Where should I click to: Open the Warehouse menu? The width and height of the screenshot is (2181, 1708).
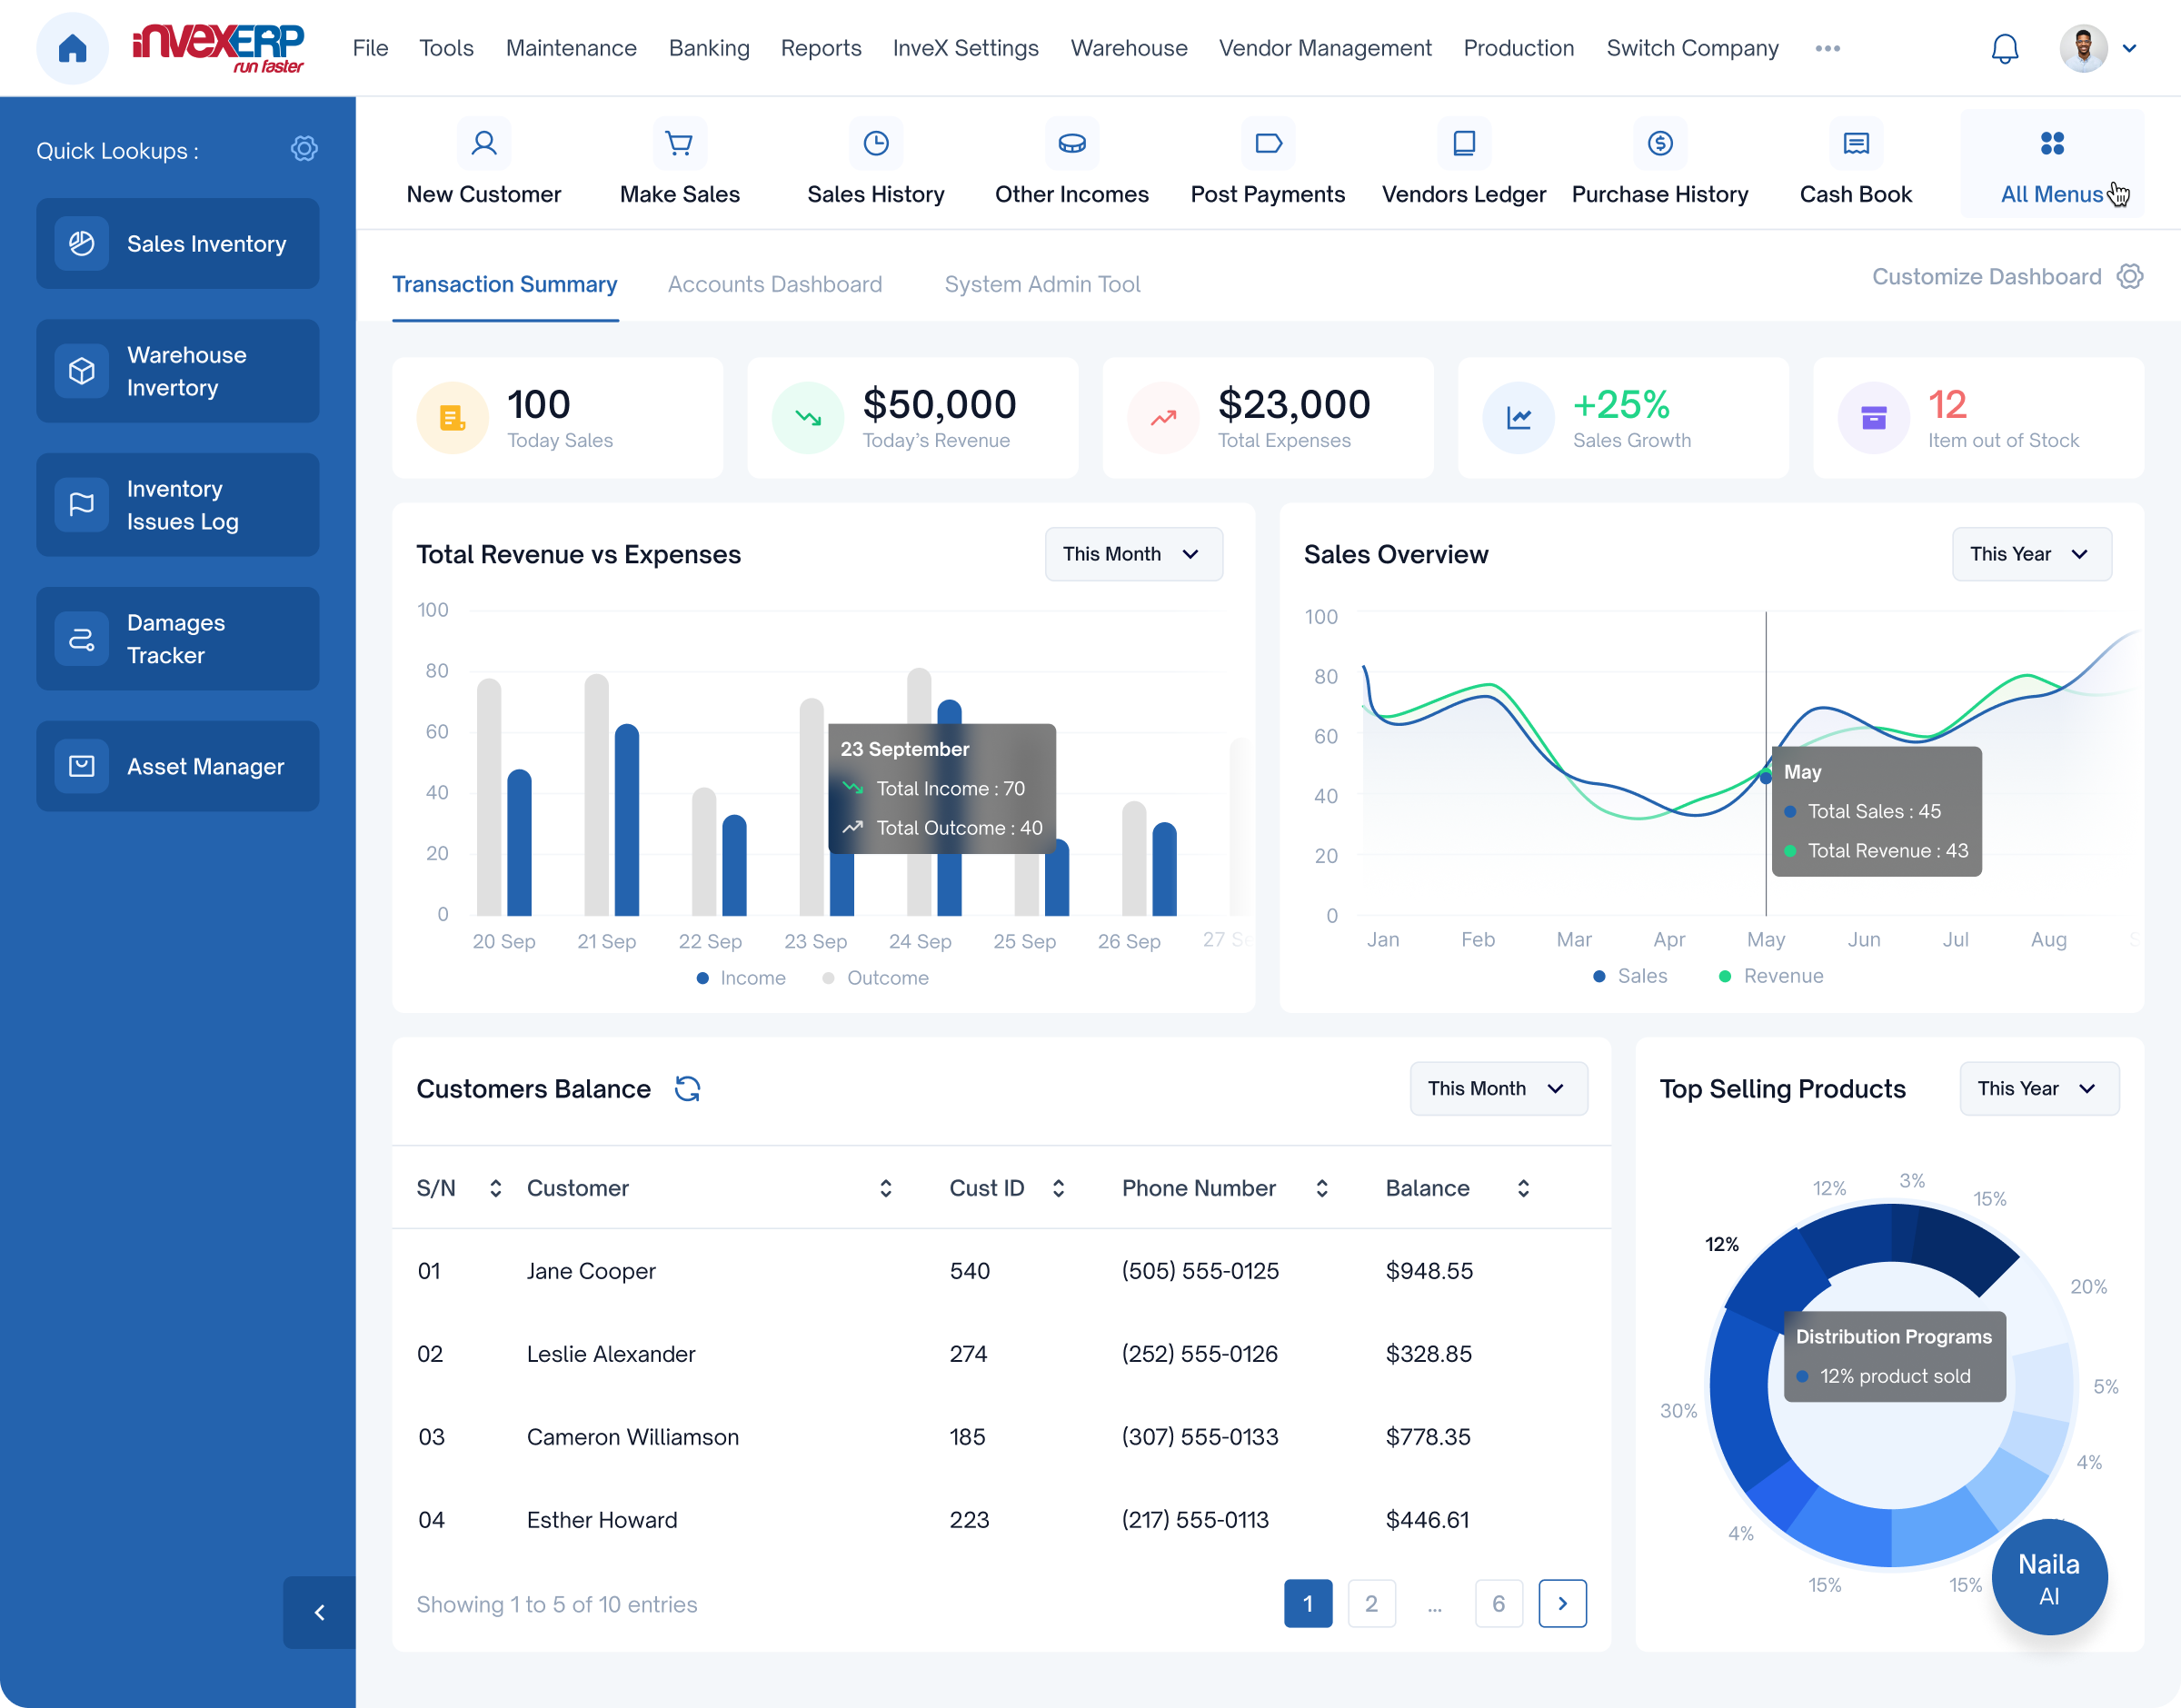coord(1128,48)
